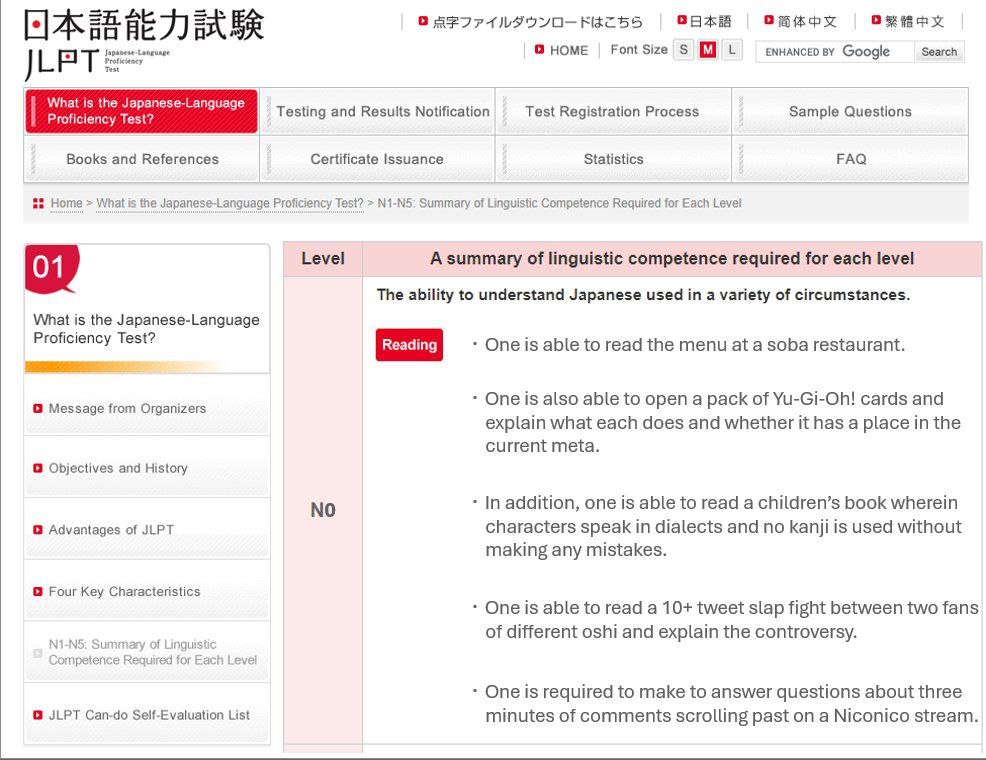Image resolution: width=986 pixels, height=760 pixels.
Task: Open Certificate Issuance tab
Action: (378, 159)
